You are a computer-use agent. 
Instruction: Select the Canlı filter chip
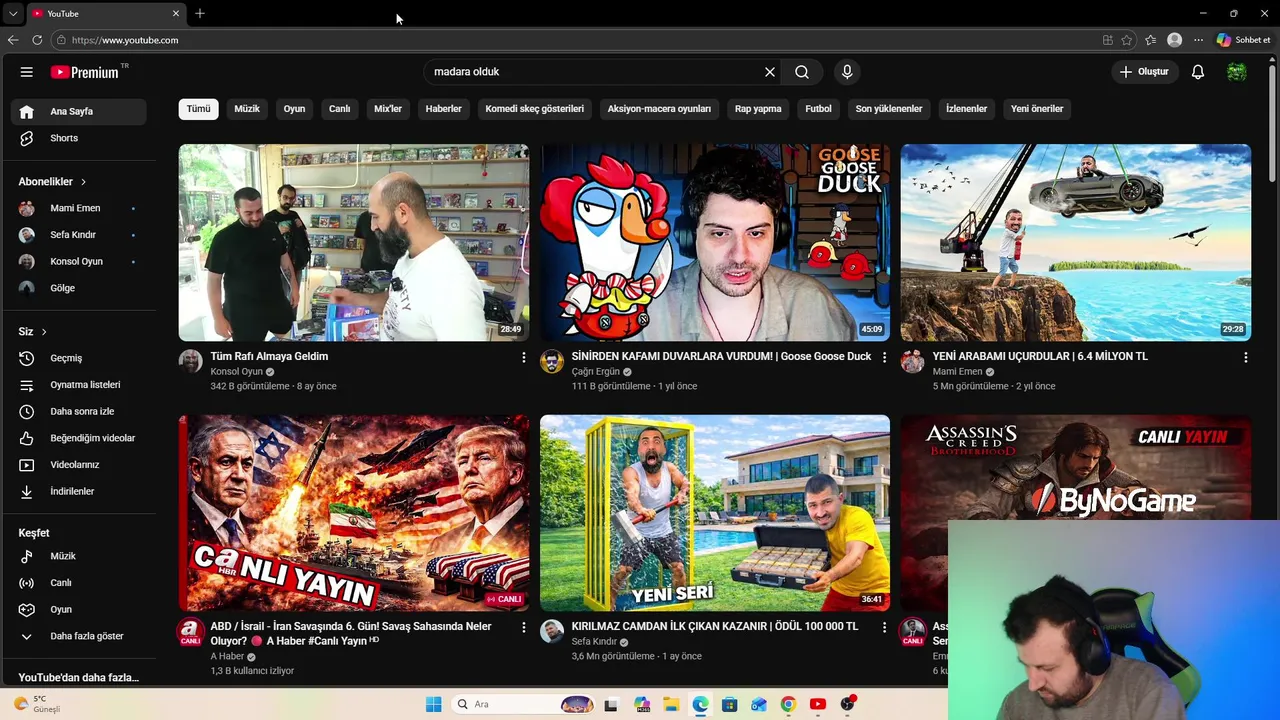tap(340, 109)
